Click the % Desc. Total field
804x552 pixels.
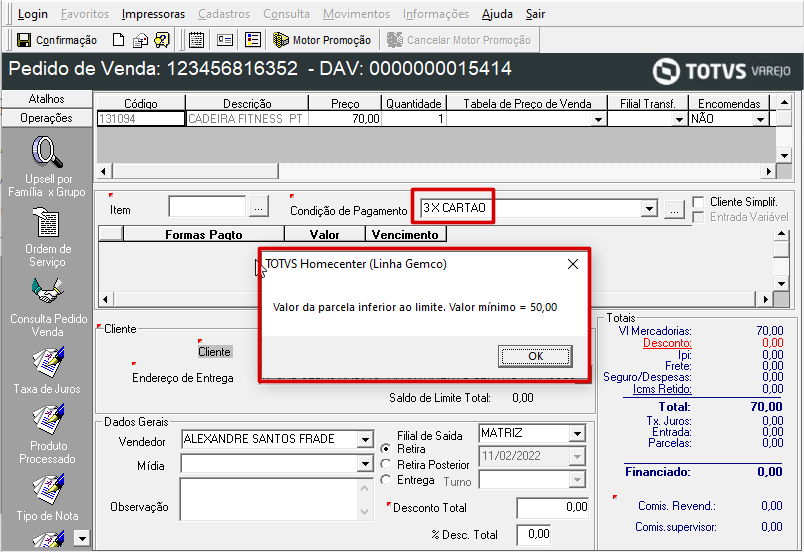[535, 535]
